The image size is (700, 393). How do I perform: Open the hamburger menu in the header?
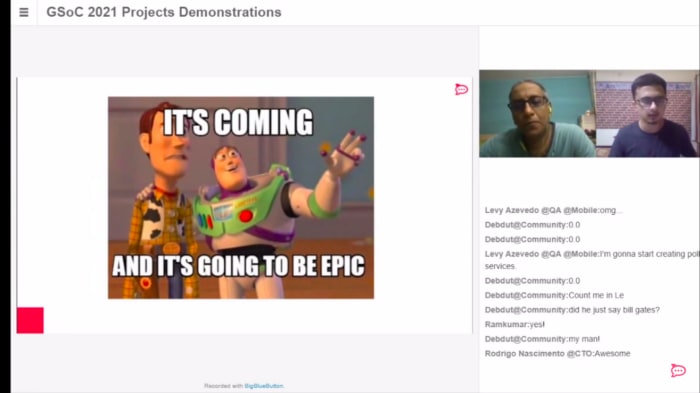[24, 13]
